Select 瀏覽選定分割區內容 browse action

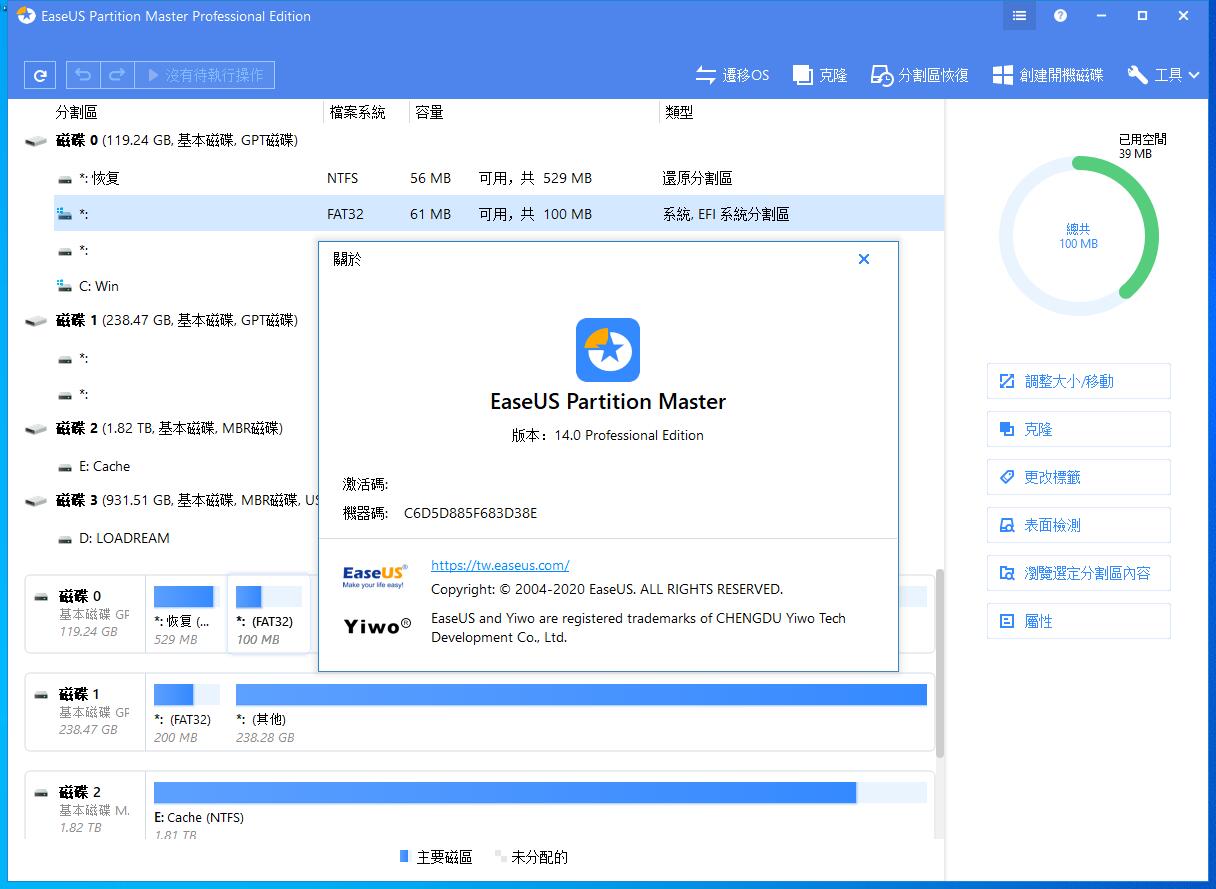[x=1078, y=573]
